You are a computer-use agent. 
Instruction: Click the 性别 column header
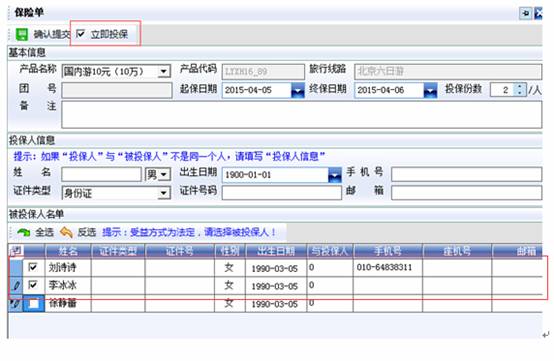tap(230, 251)
